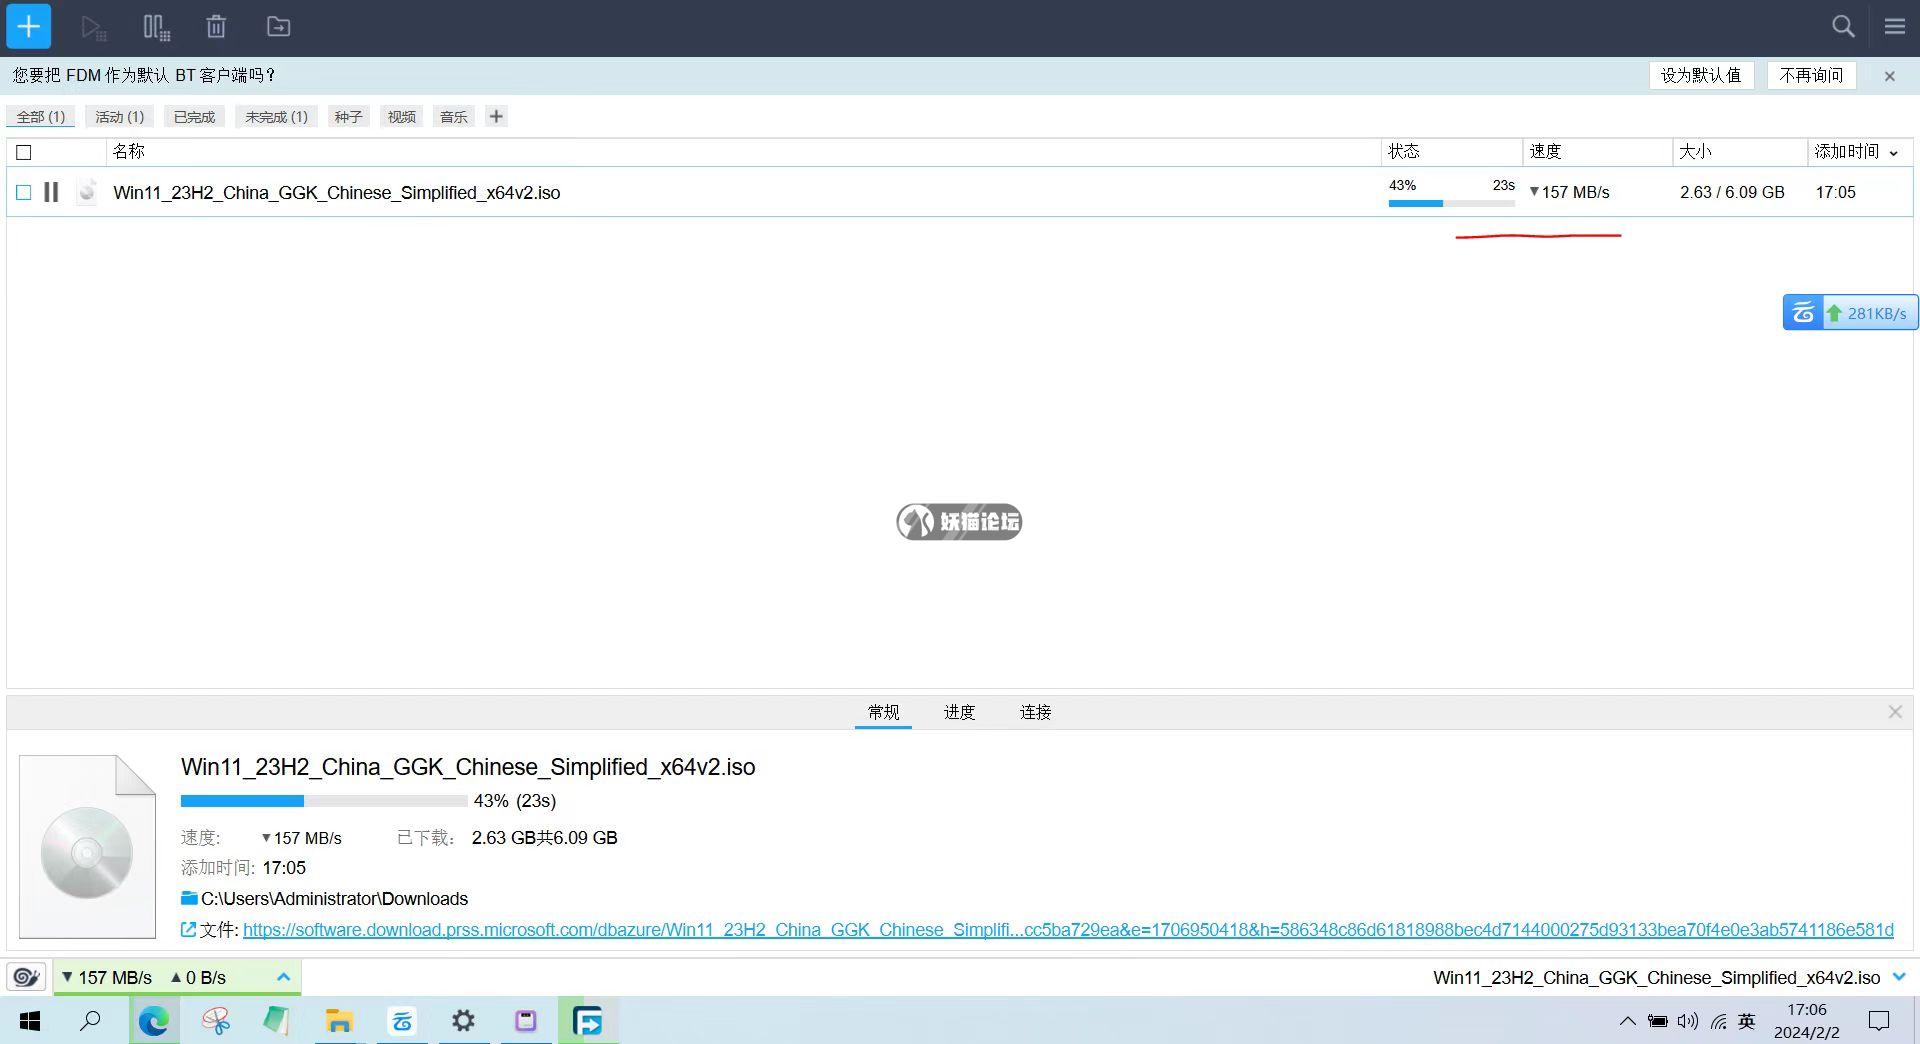Open Windows Start menu

[30, 1021]
